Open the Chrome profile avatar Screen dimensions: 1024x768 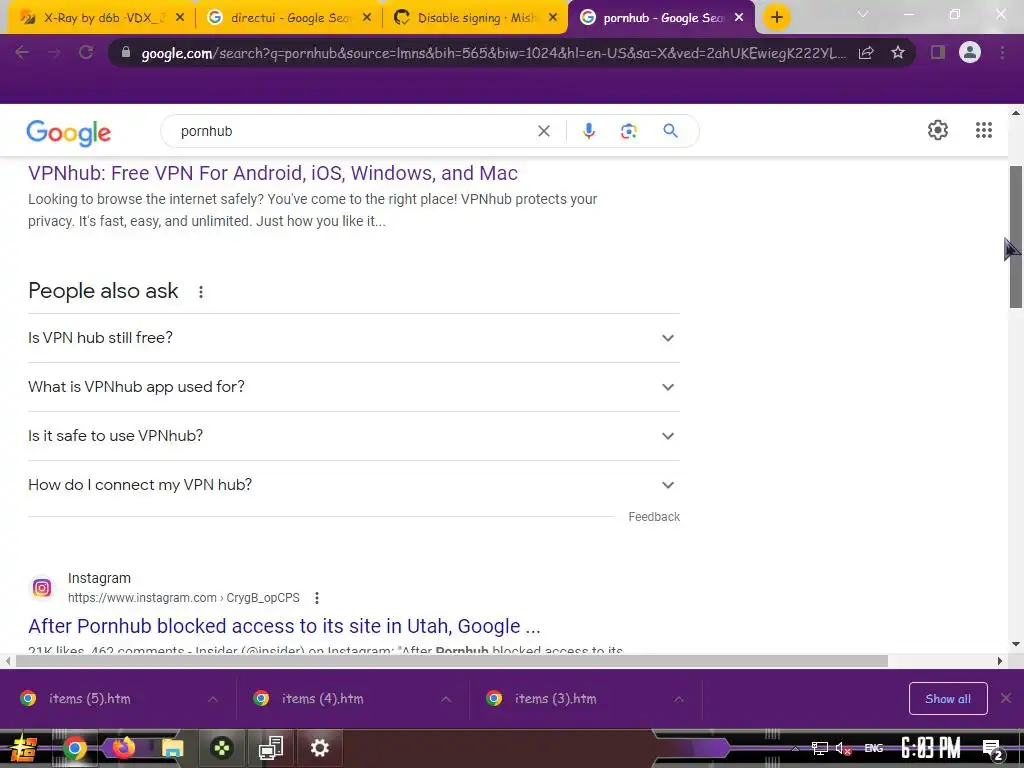pos(970,52)
